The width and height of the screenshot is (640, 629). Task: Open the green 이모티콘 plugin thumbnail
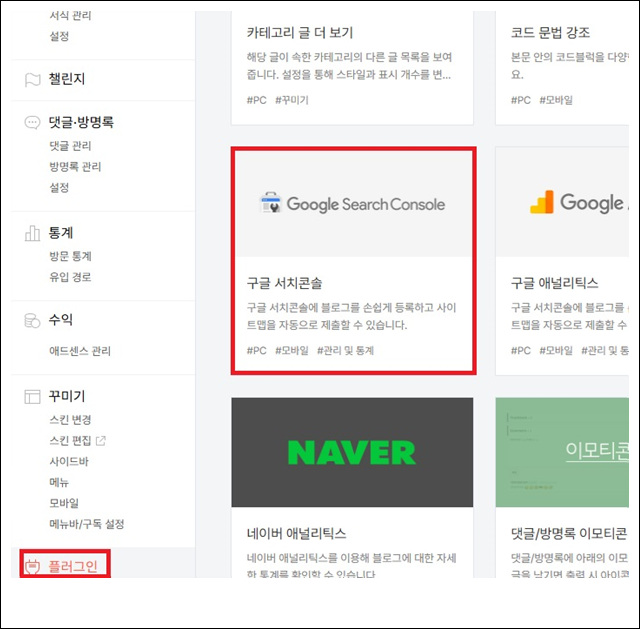[x=562, y=452]
